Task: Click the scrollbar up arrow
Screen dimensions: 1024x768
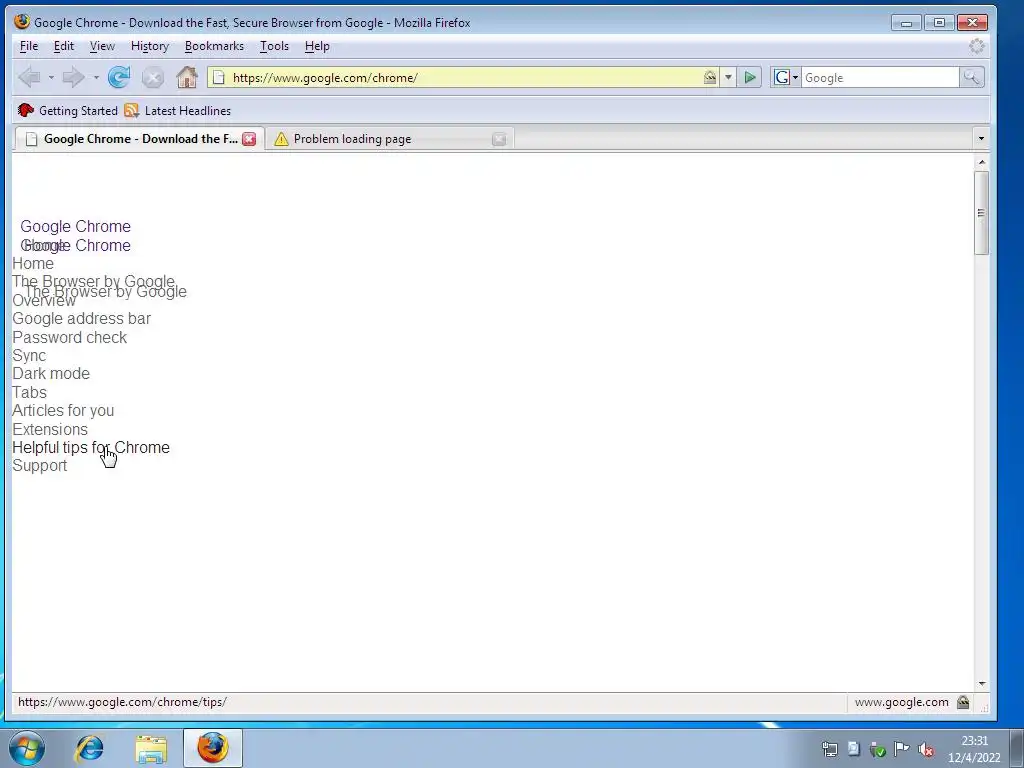Action: pos(982,162)
